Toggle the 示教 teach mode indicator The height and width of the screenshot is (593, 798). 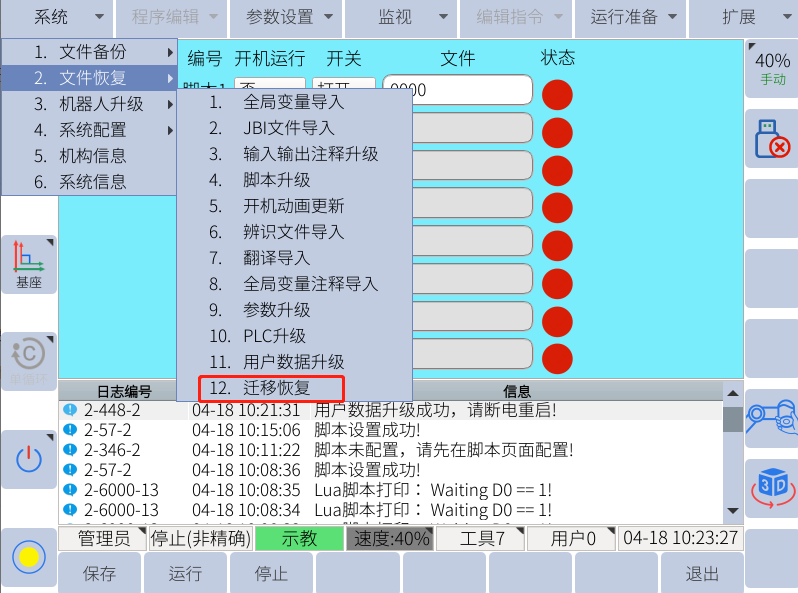click(x=298, y=538)
